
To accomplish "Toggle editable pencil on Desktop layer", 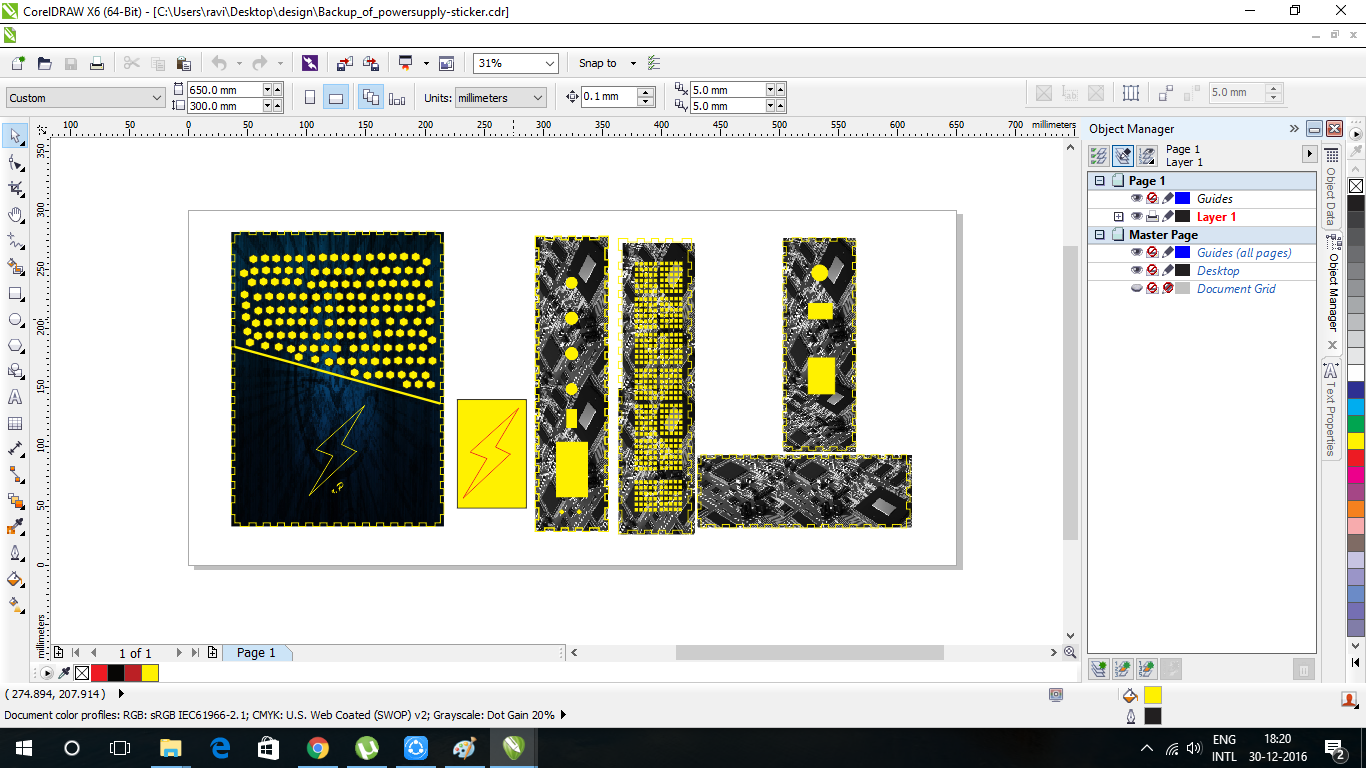I will [x=1168, y=271].
